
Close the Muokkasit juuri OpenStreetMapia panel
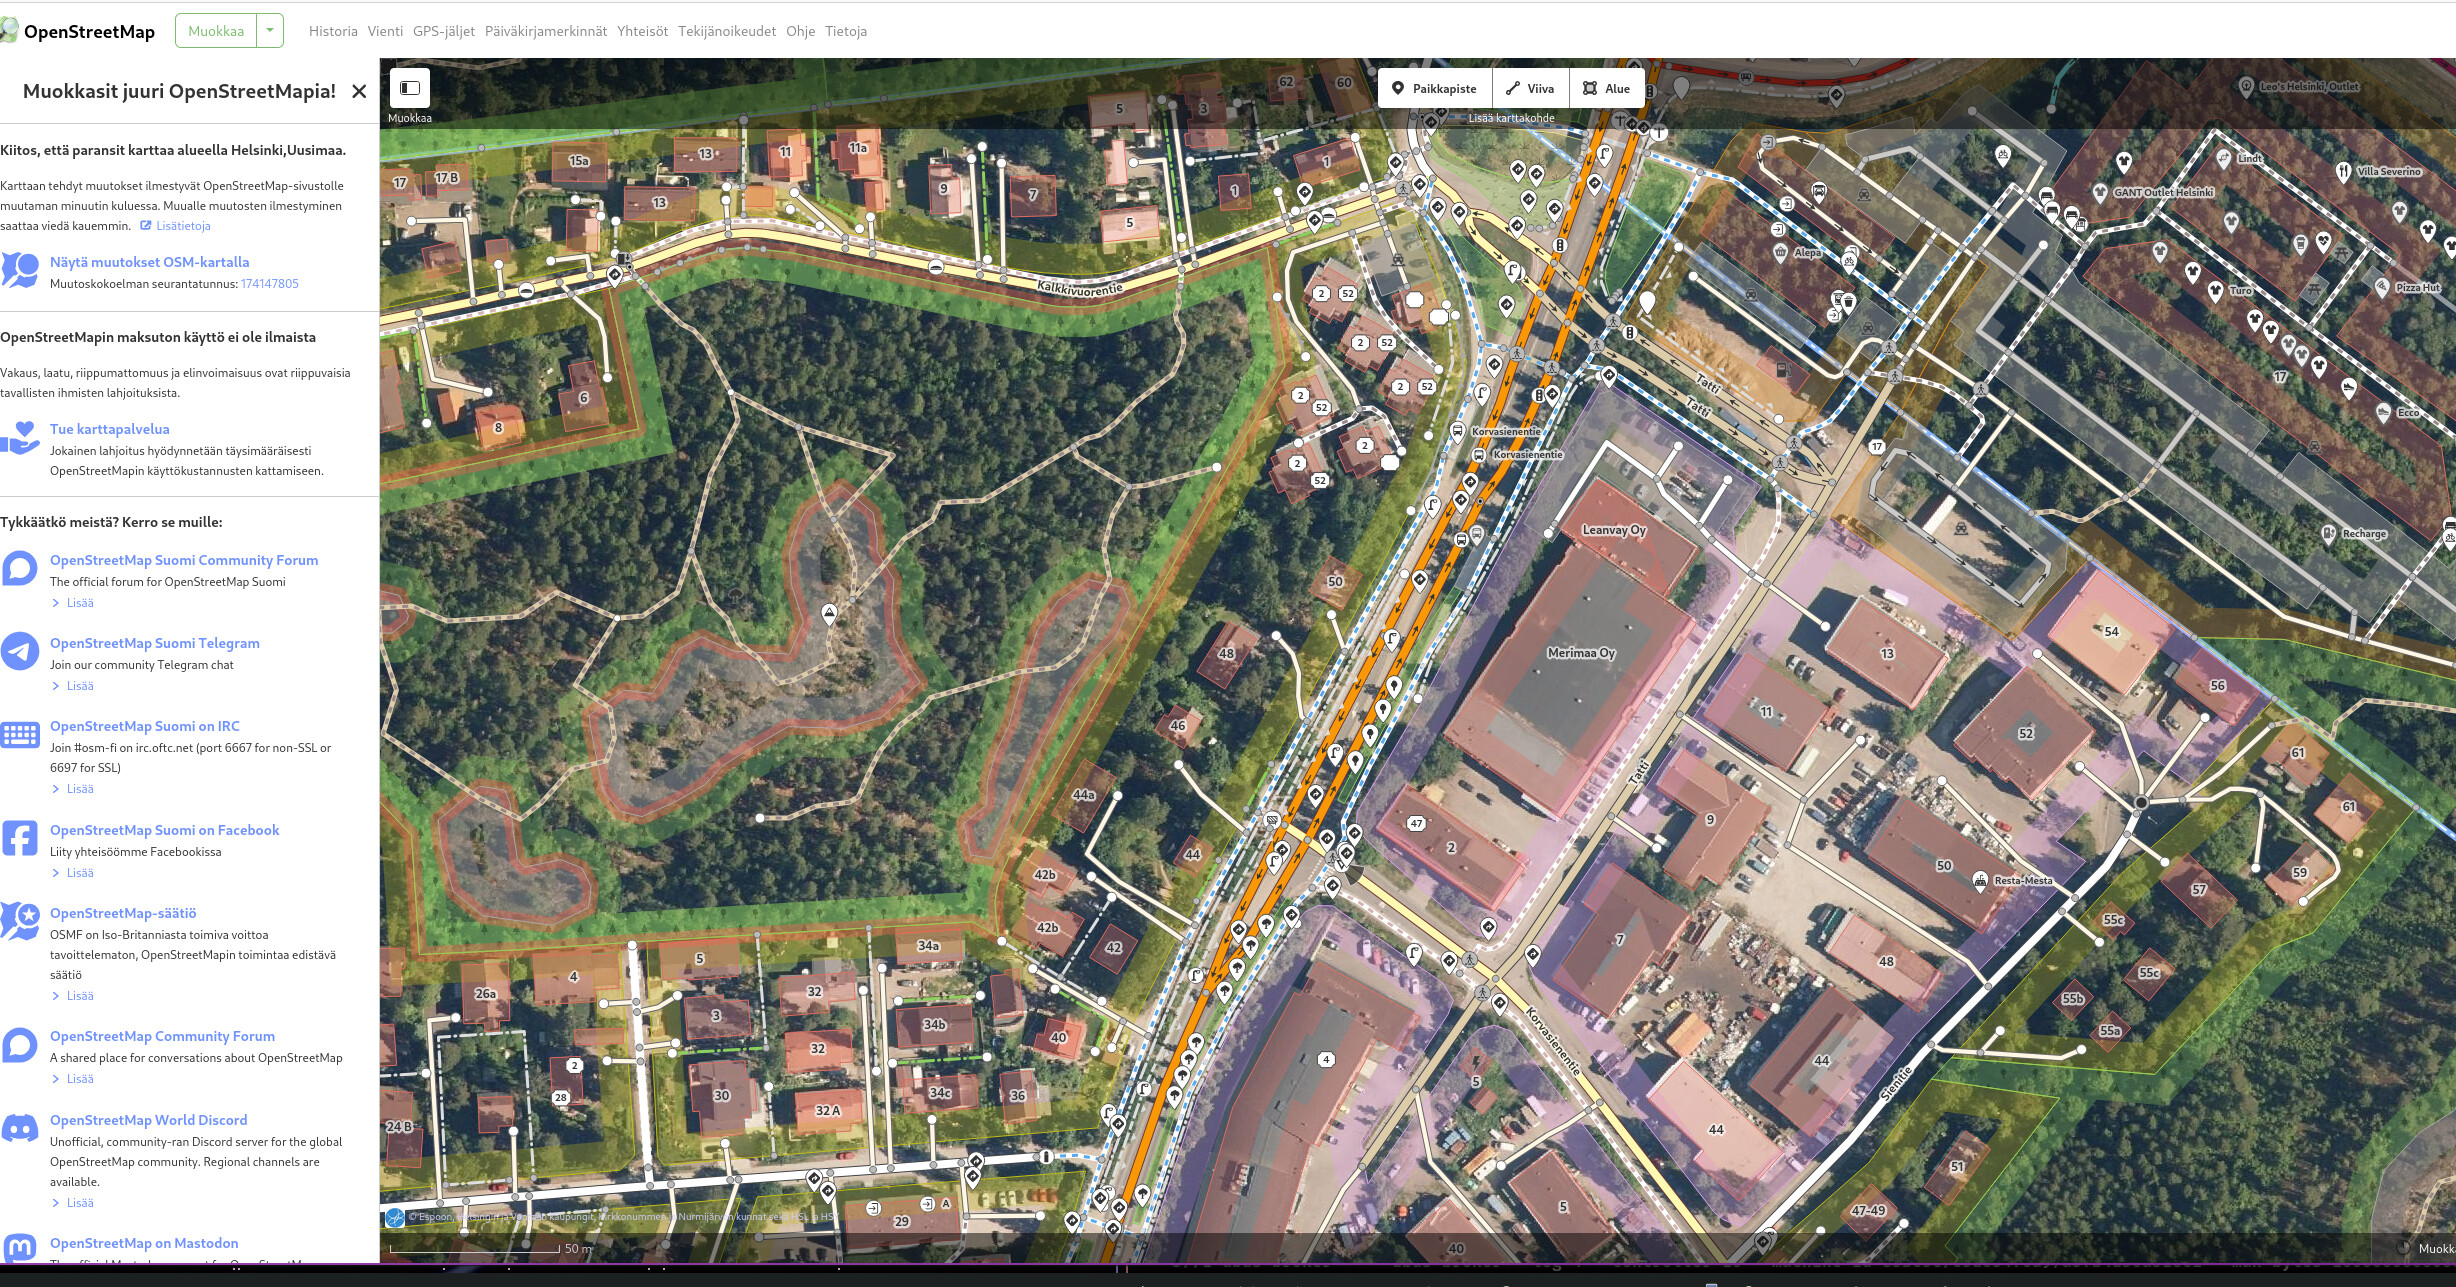tap(359, 92)
